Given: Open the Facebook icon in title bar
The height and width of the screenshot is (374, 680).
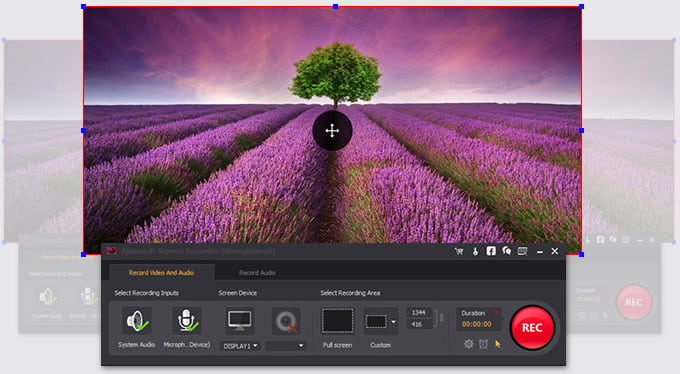Looking at the screenshot, I should (491, 251).
